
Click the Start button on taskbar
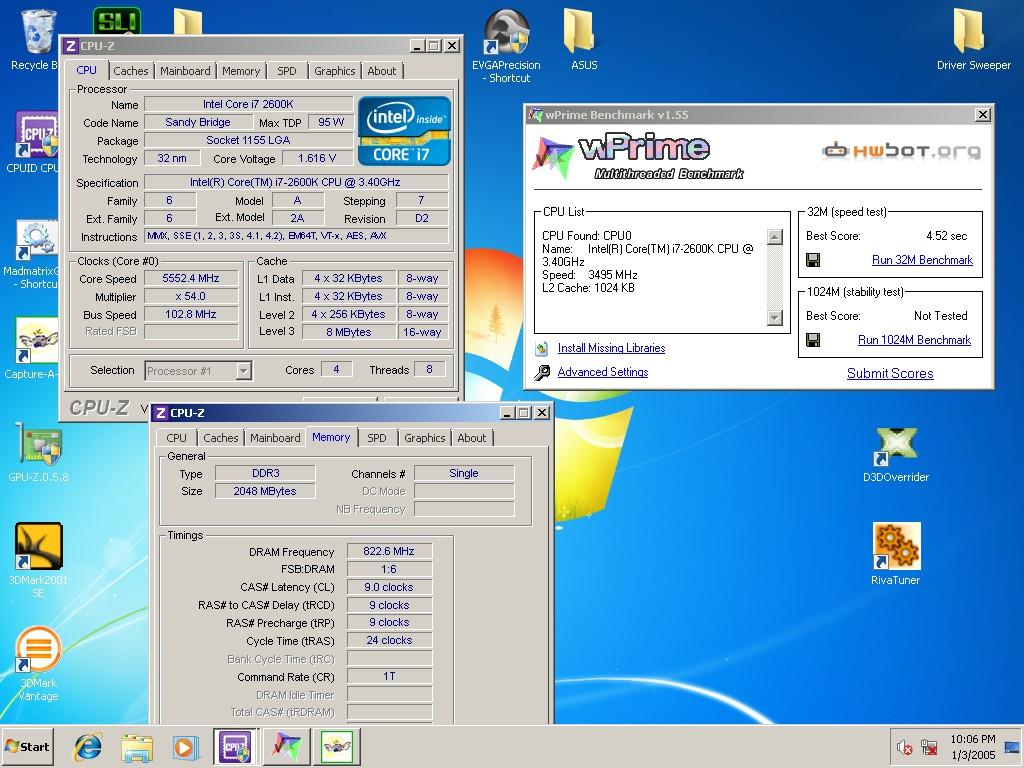coord(27,746)
